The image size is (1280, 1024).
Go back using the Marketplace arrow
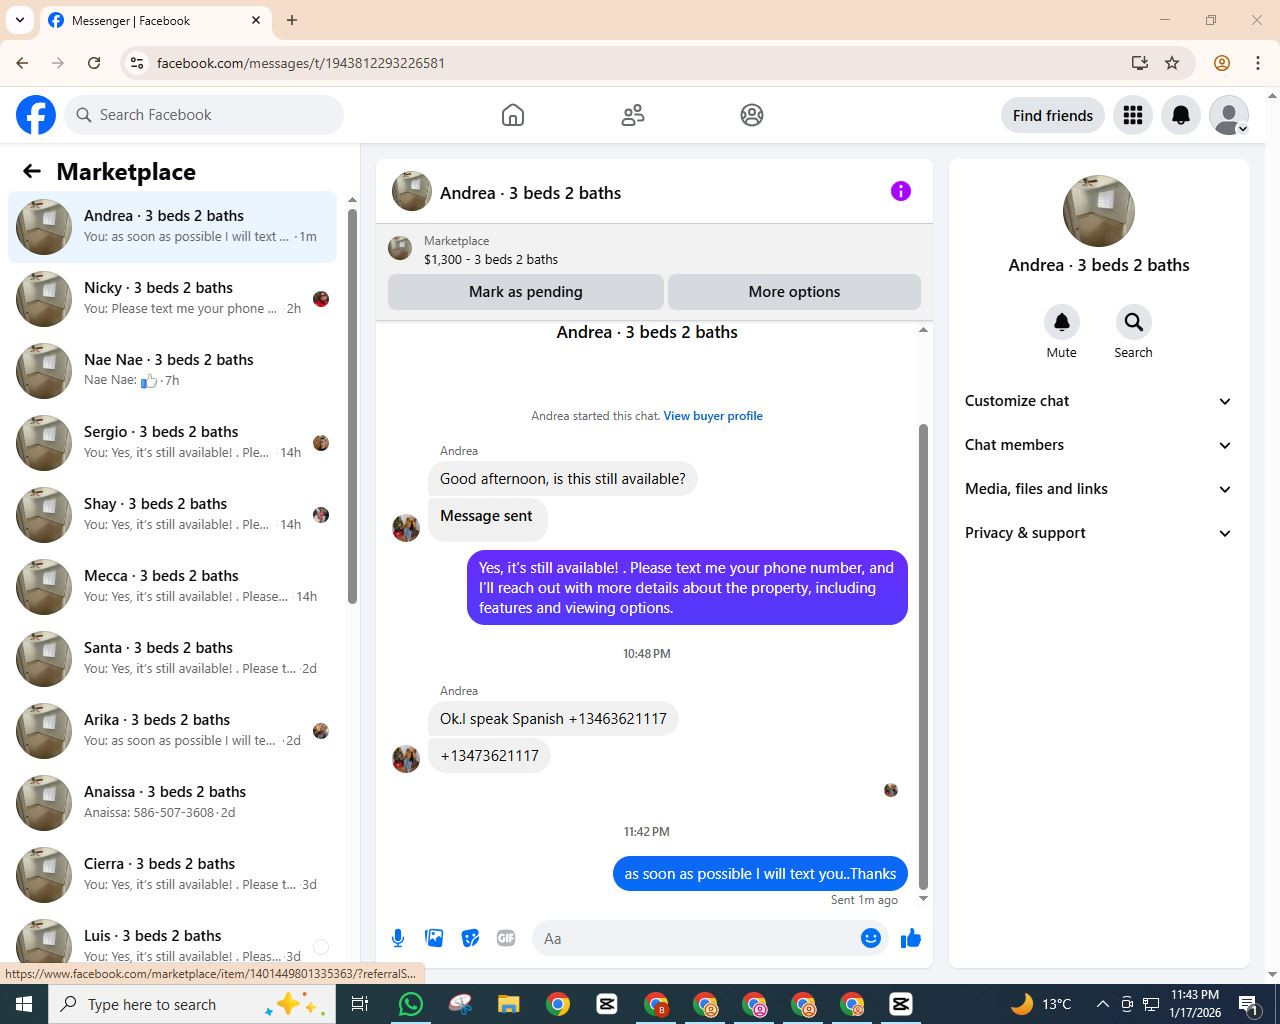point(32,171)
